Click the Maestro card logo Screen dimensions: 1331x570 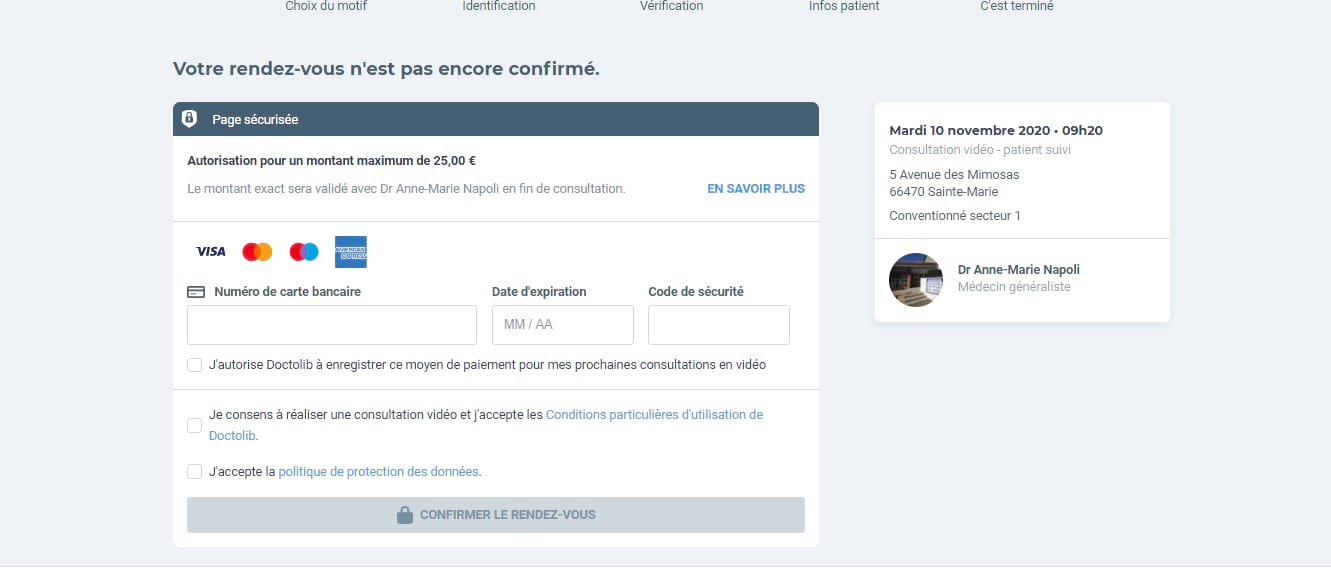tap(304, 252)
